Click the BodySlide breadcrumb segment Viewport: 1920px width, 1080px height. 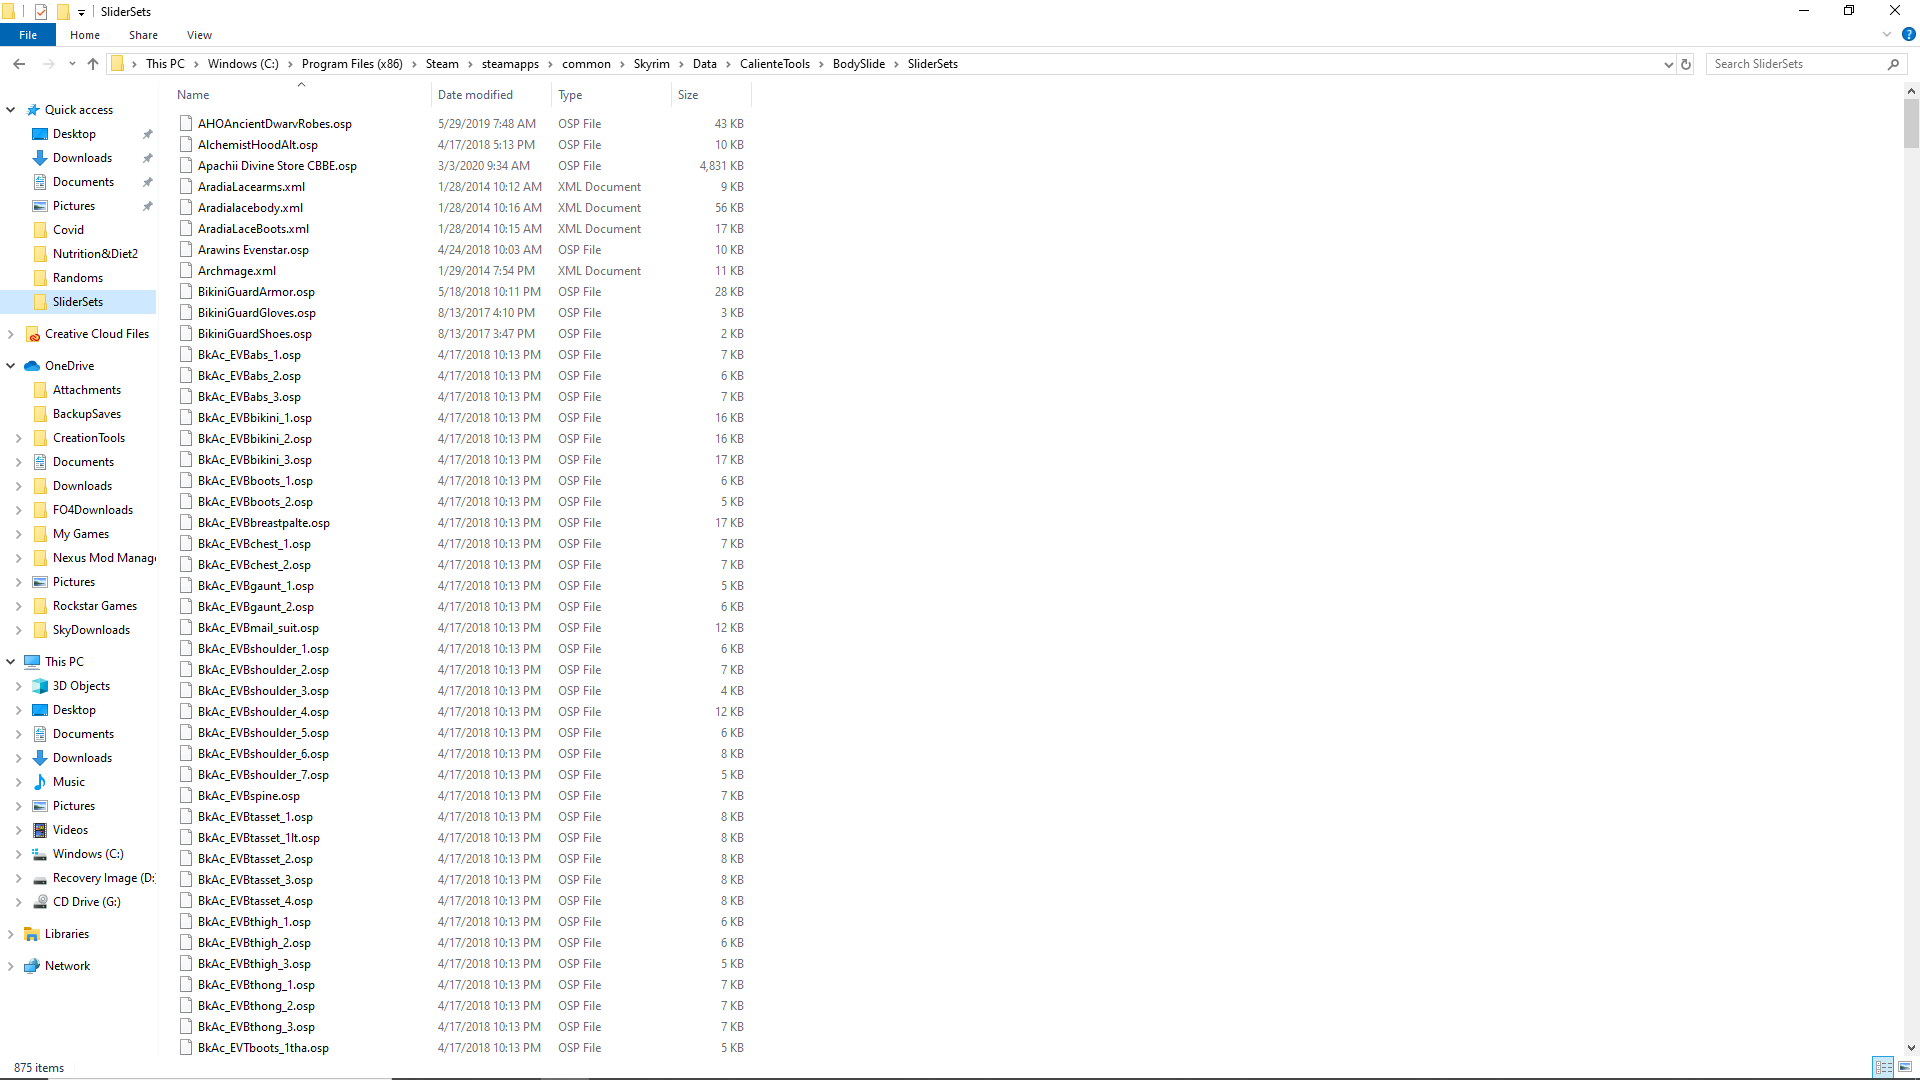(x=859, y=64)
